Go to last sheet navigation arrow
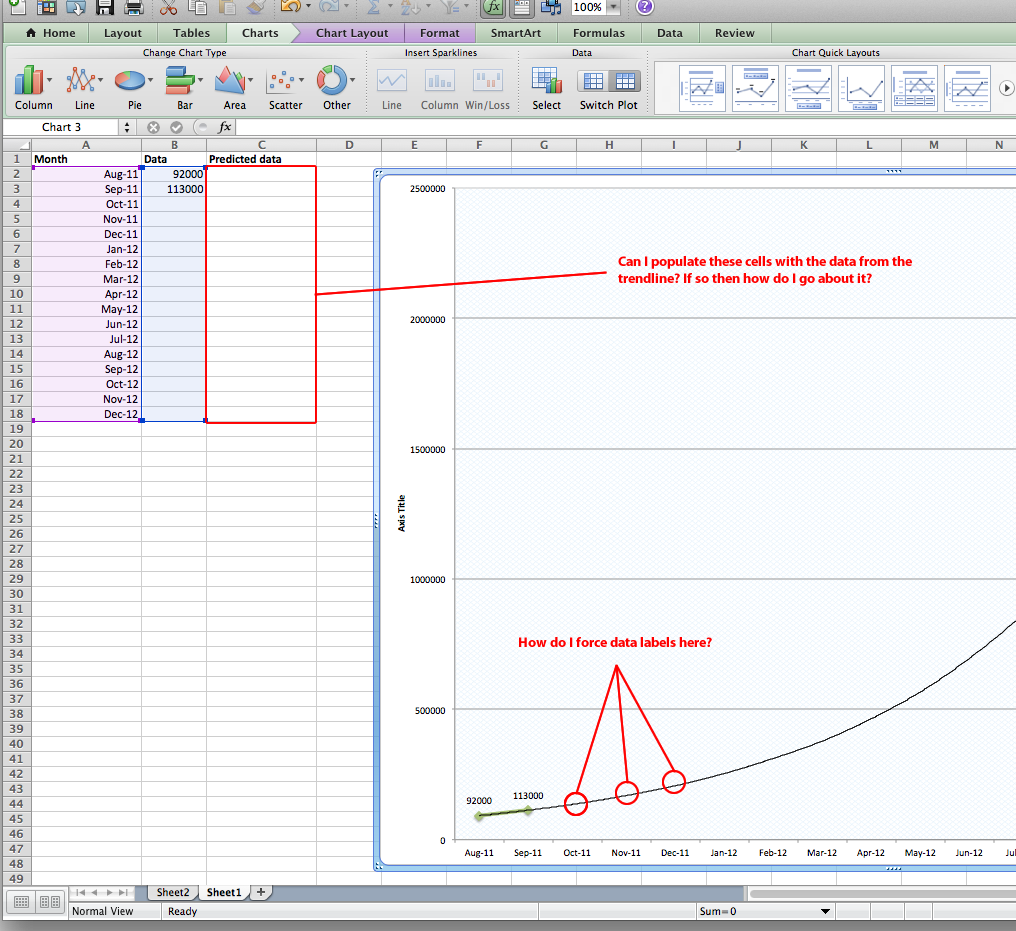The width and height of the screenshot is (1016, 931). coord(123,892)
